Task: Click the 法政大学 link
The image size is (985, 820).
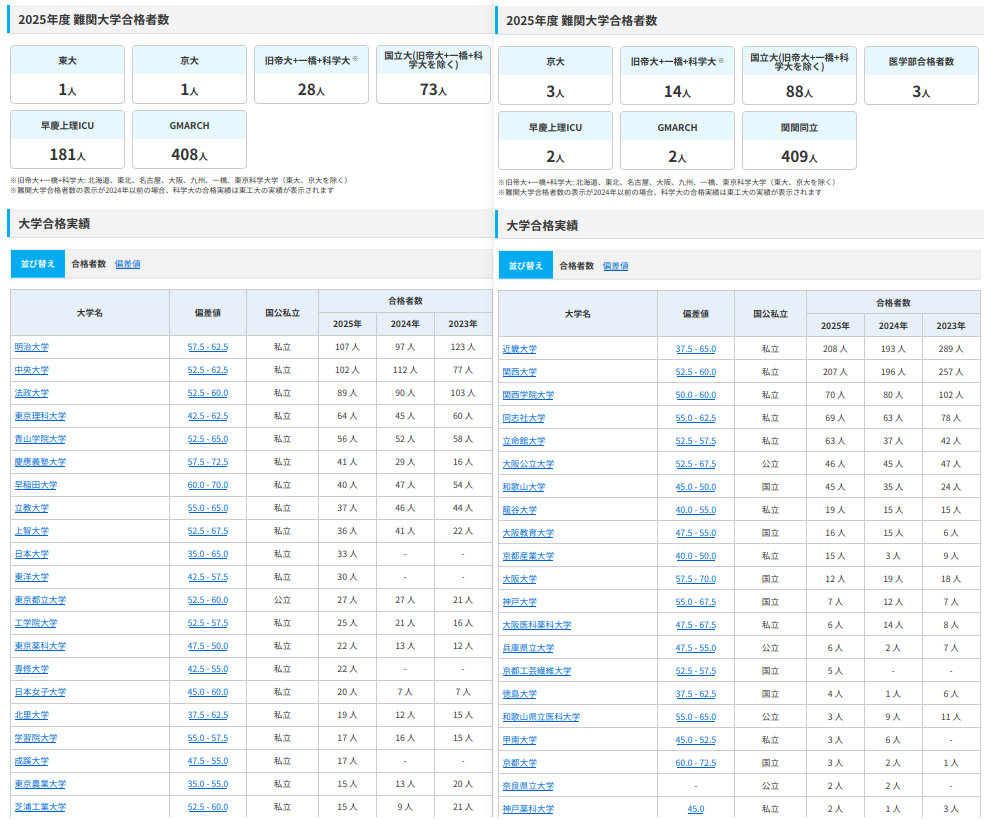Action: pyautogui.click(x=31, y=393)
